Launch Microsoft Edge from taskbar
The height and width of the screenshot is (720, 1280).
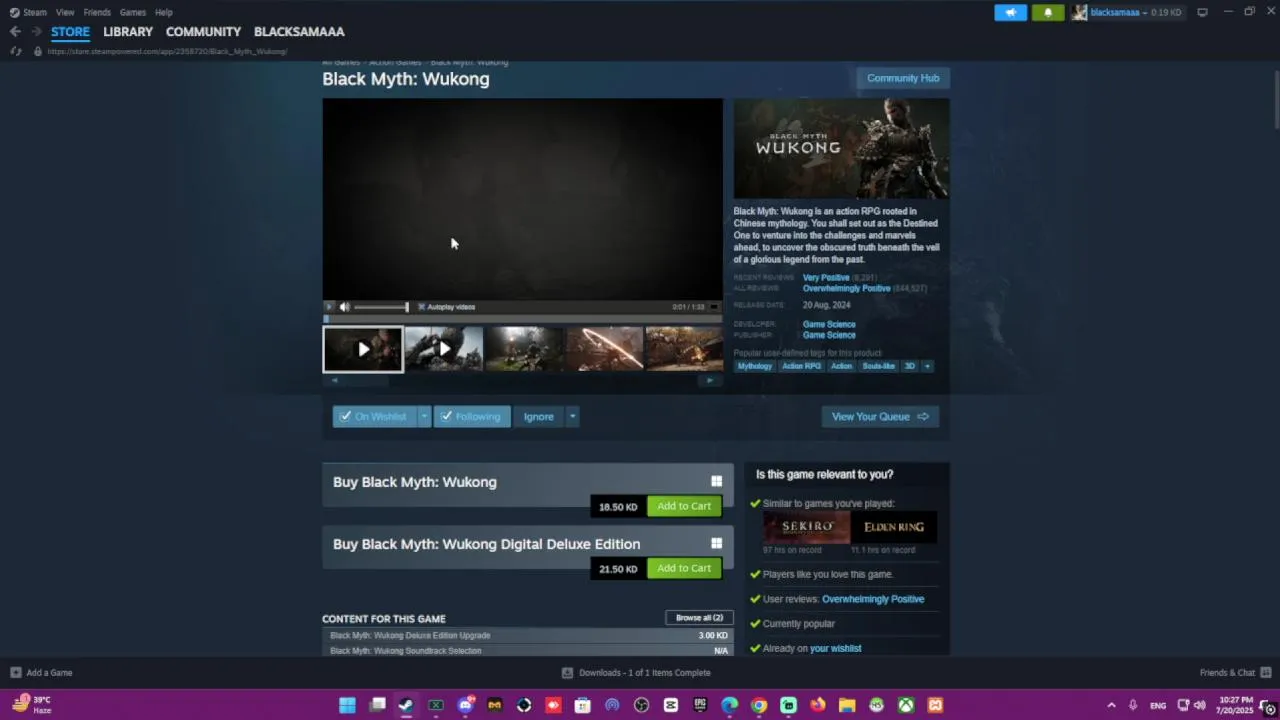729,705
